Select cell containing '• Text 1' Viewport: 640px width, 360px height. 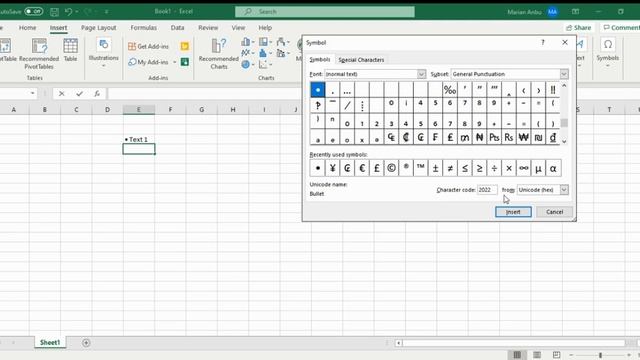(x=139, y=140)
